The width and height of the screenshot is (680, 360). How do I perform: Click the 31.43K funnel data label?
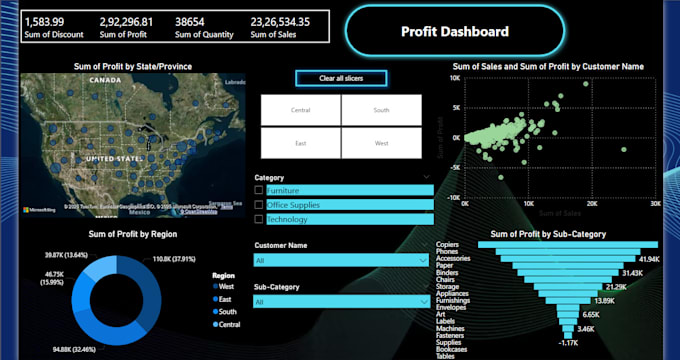[632, 273]
